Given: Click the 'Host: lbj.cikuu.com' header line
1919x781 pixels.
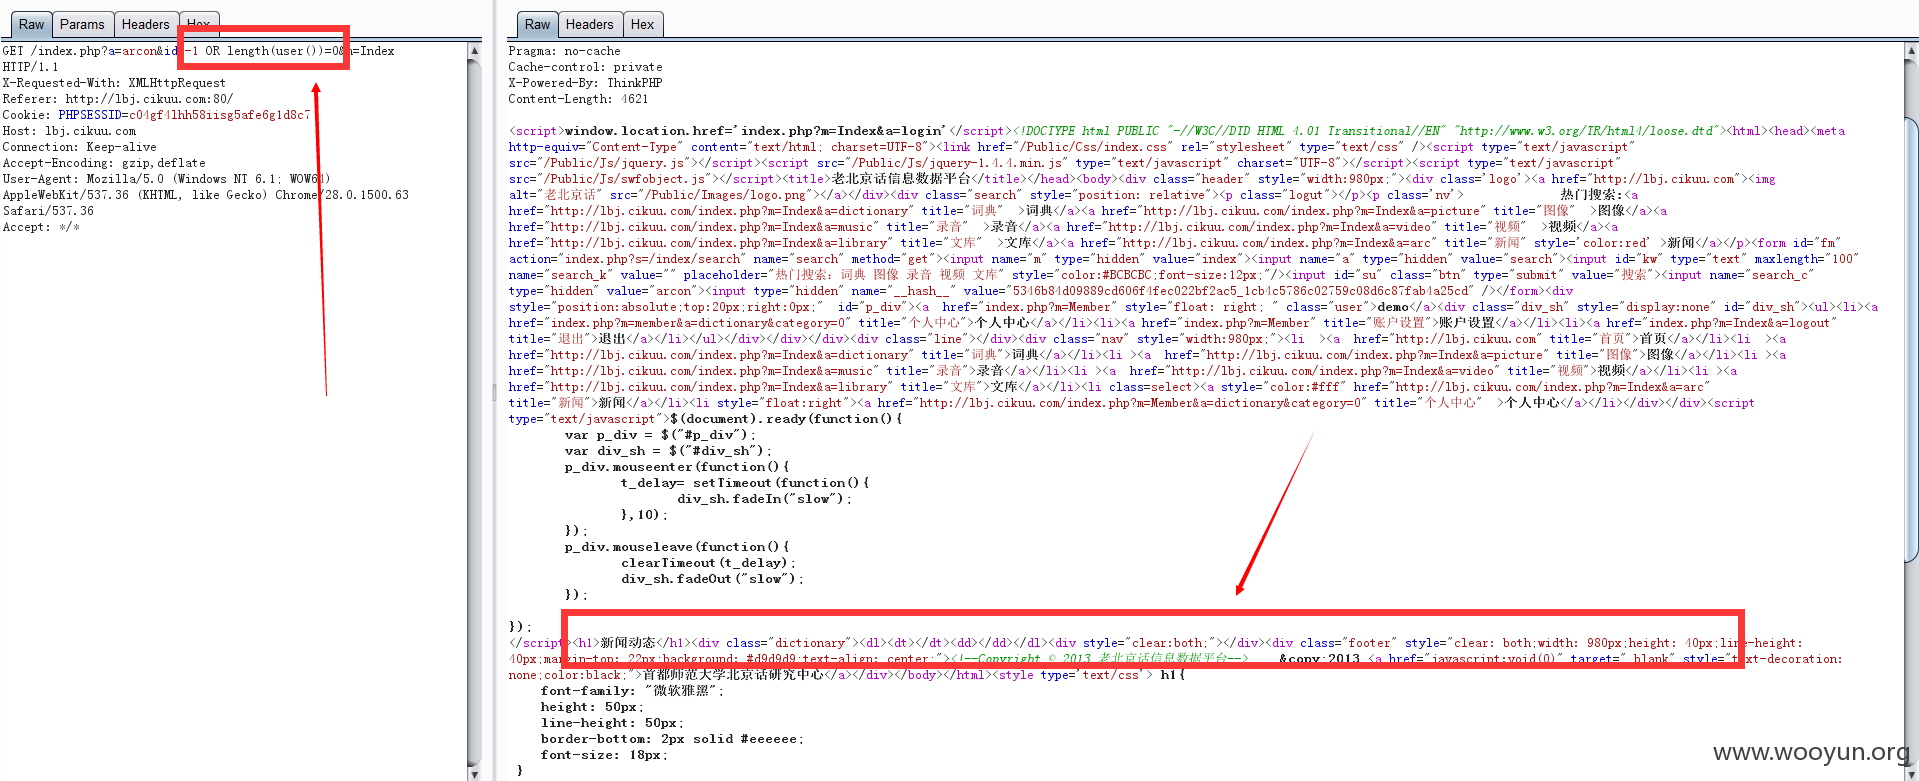Looking at the screenshot, I should tap(69, 131).
